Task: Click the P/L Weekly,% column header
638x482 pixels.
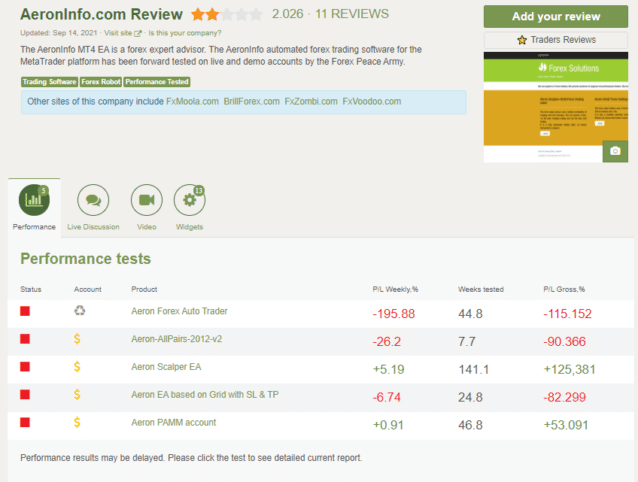Action: [395, 289]
